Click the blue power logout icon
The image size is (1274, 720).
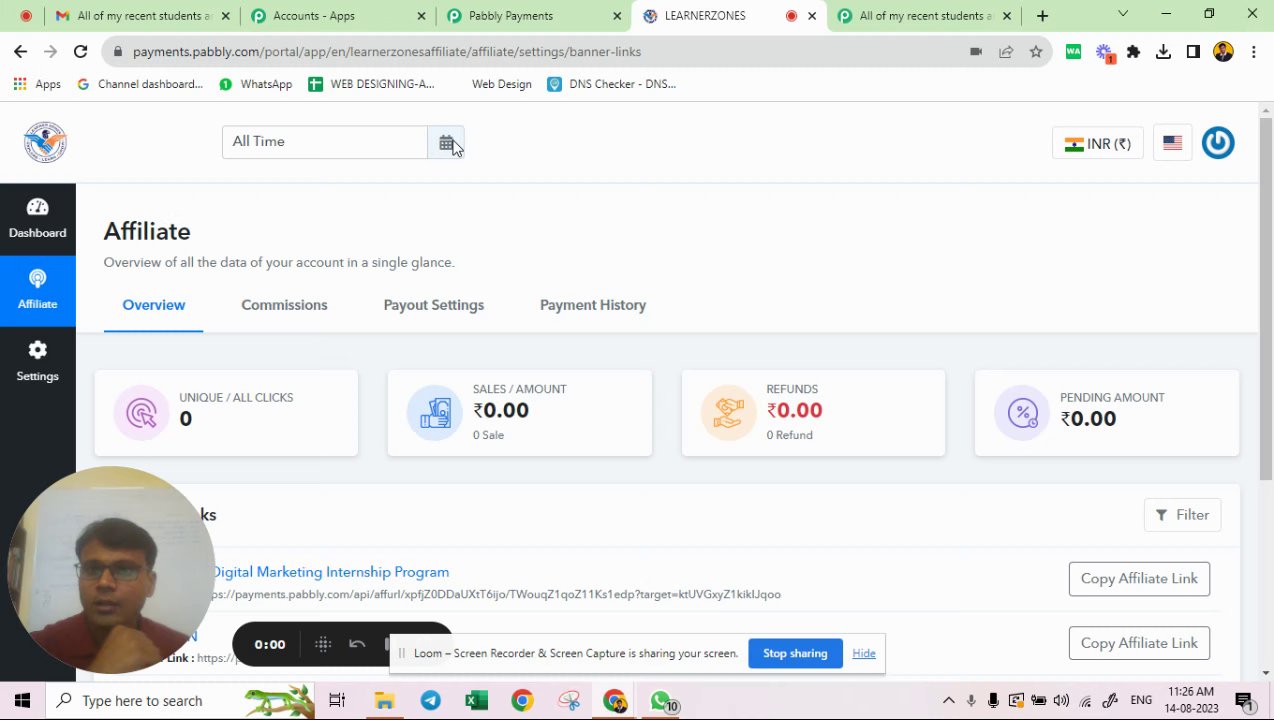point(1217,143)
